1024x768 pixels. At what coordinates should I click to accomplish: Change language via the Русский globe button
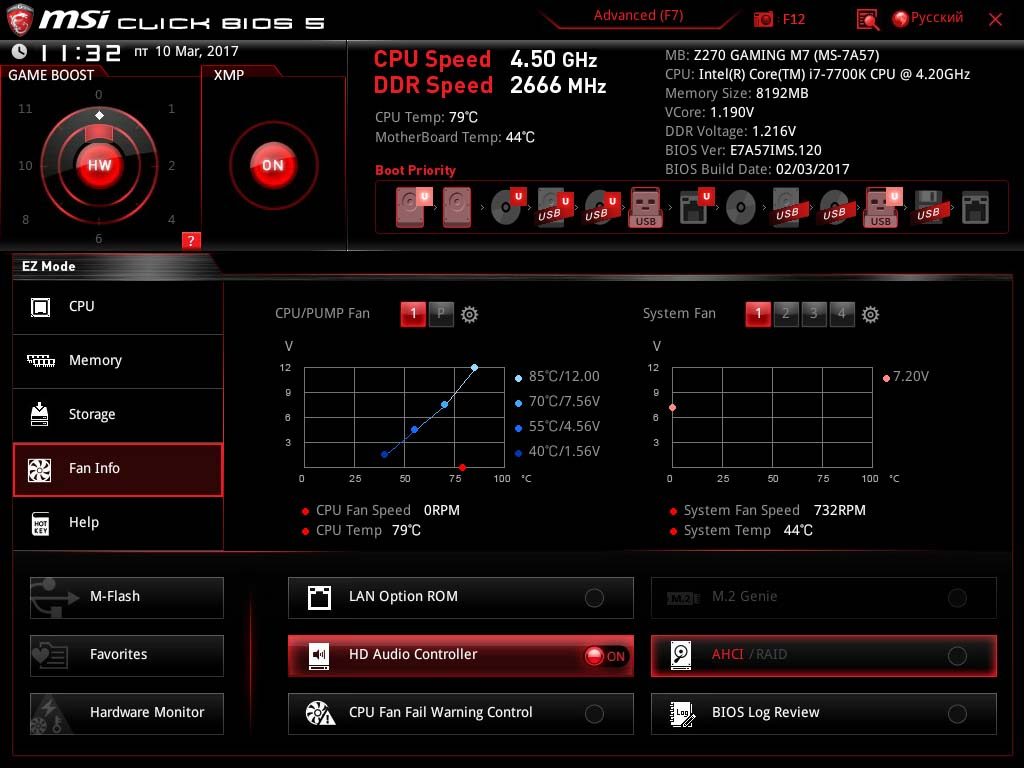click(928, 18)
